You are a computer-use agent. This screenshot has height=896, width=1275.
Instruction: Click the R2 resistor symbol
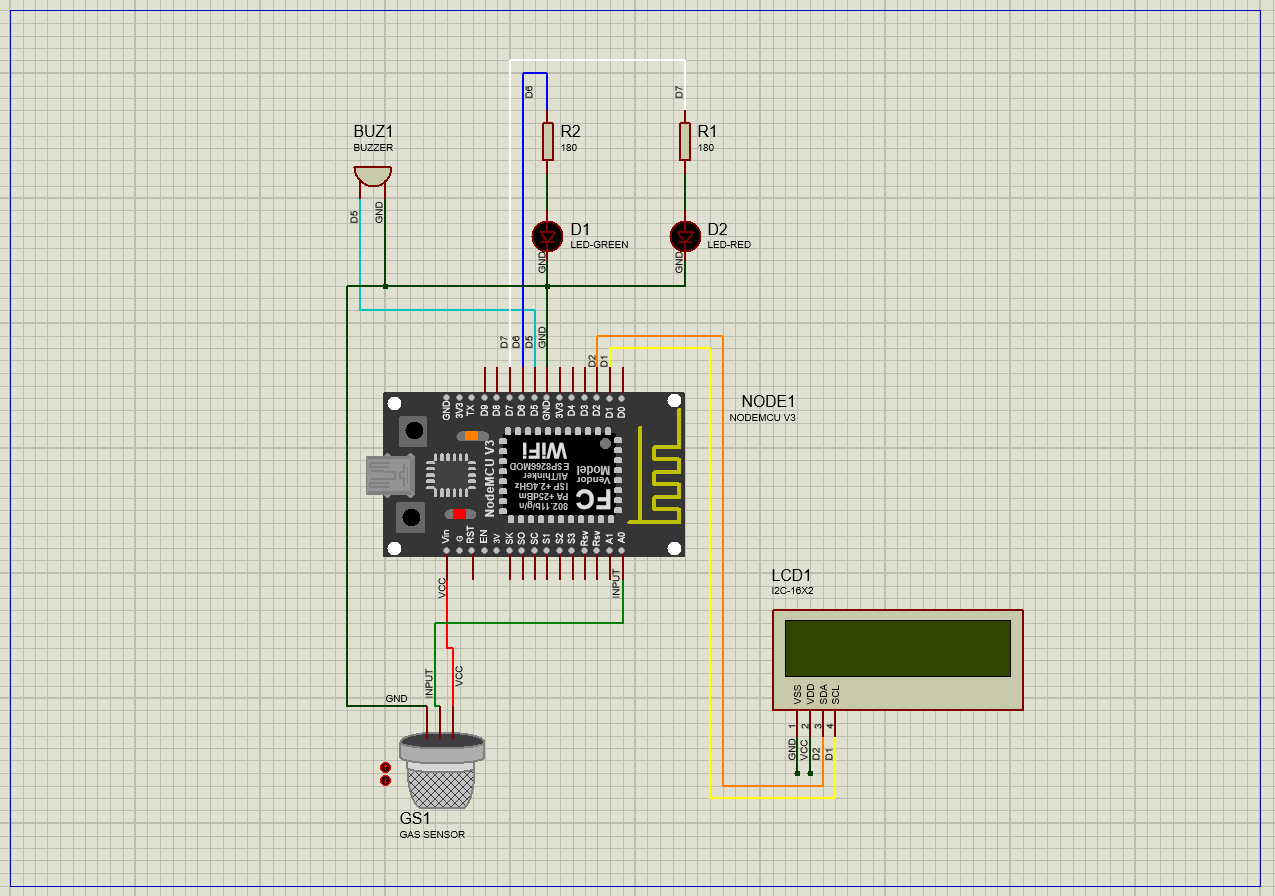547,141
